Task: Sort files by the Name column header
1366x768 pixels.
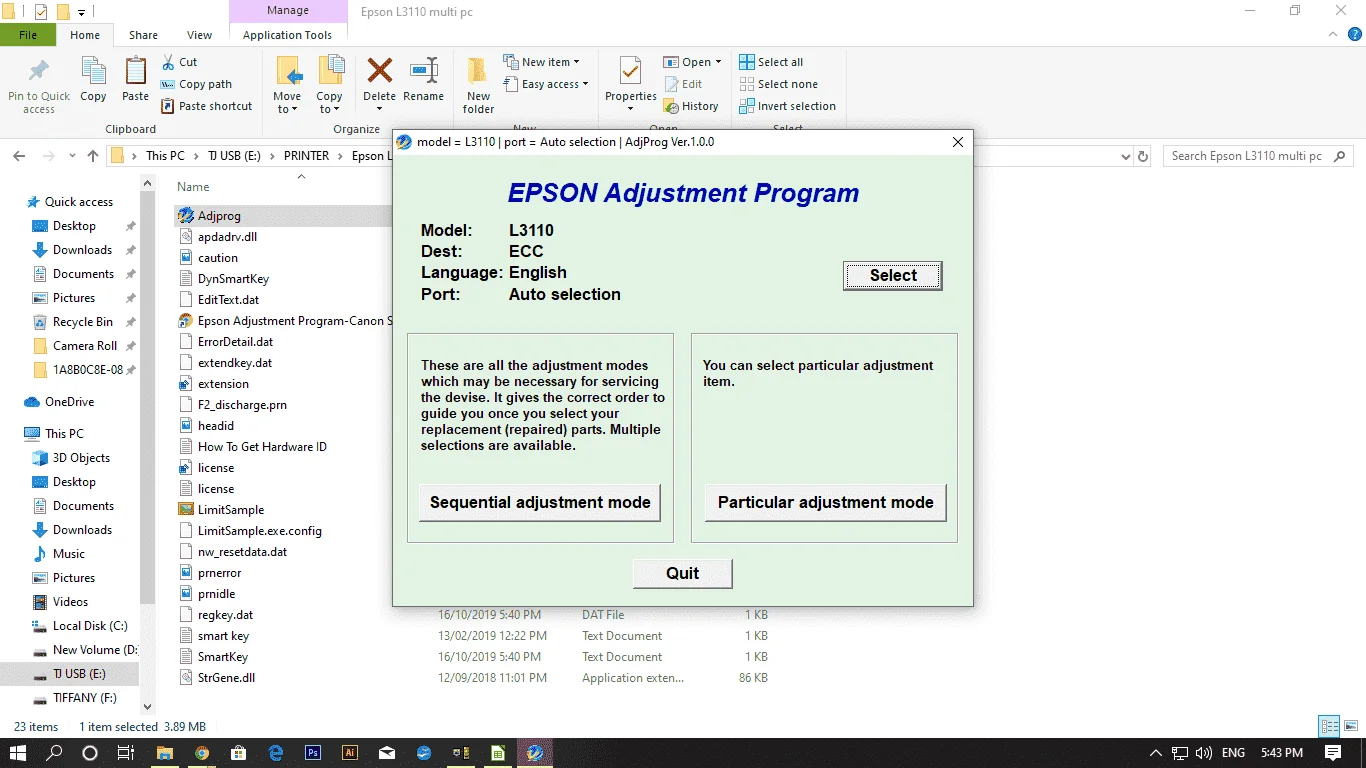Action: click(193, 187)
